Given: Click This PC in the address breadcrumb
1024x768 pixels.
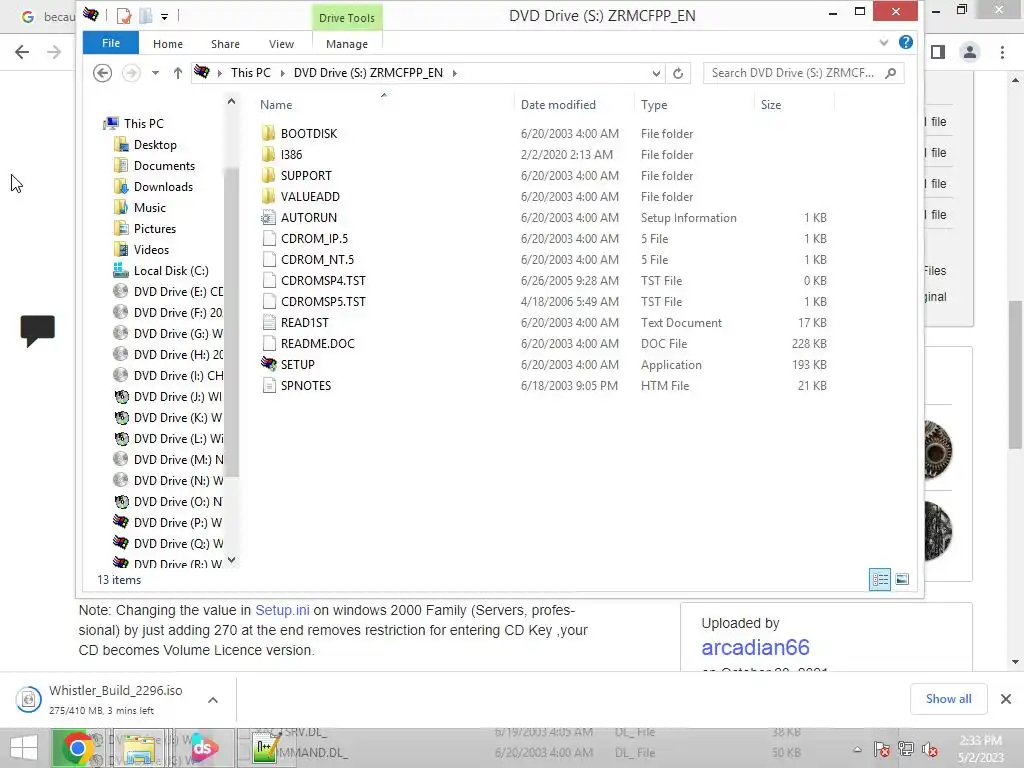Looking at the screenshot, I should coord(251,72).
